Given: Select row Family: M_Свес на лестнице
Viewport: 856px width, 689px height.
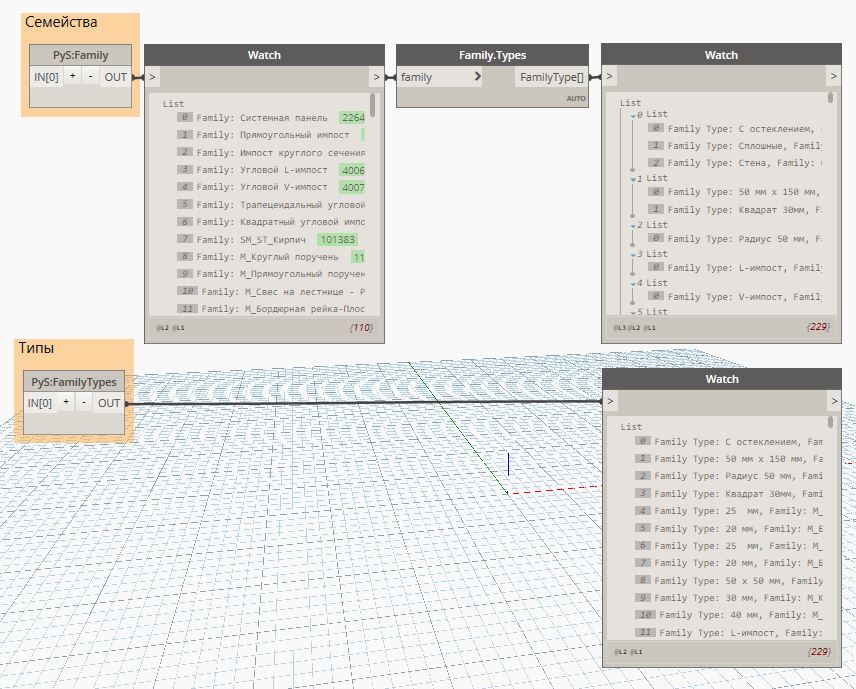Looking at the screenshot, I should [x=271, y=292].
